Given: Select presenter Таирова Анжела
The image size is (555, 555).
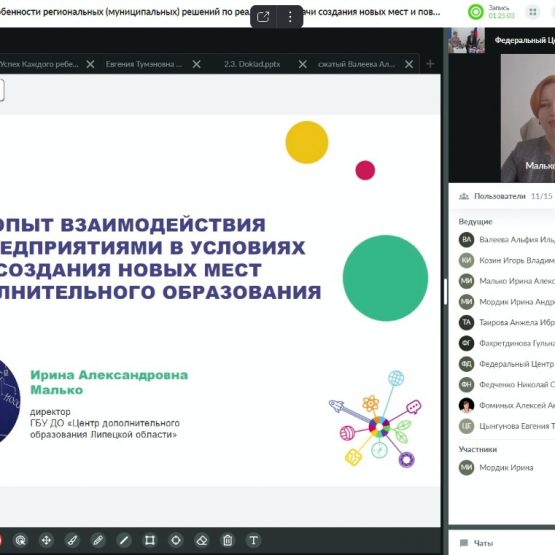Looking at the screenshot, I should [x=507, y=322].
